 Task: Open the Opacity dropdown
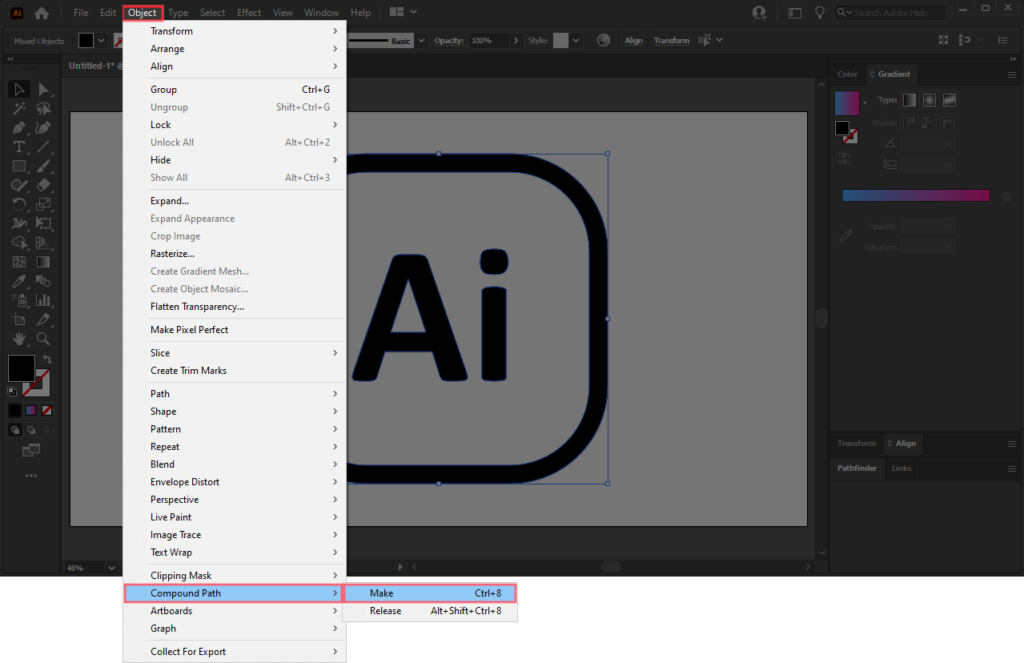pyautogui.click(x=517, y=40)
